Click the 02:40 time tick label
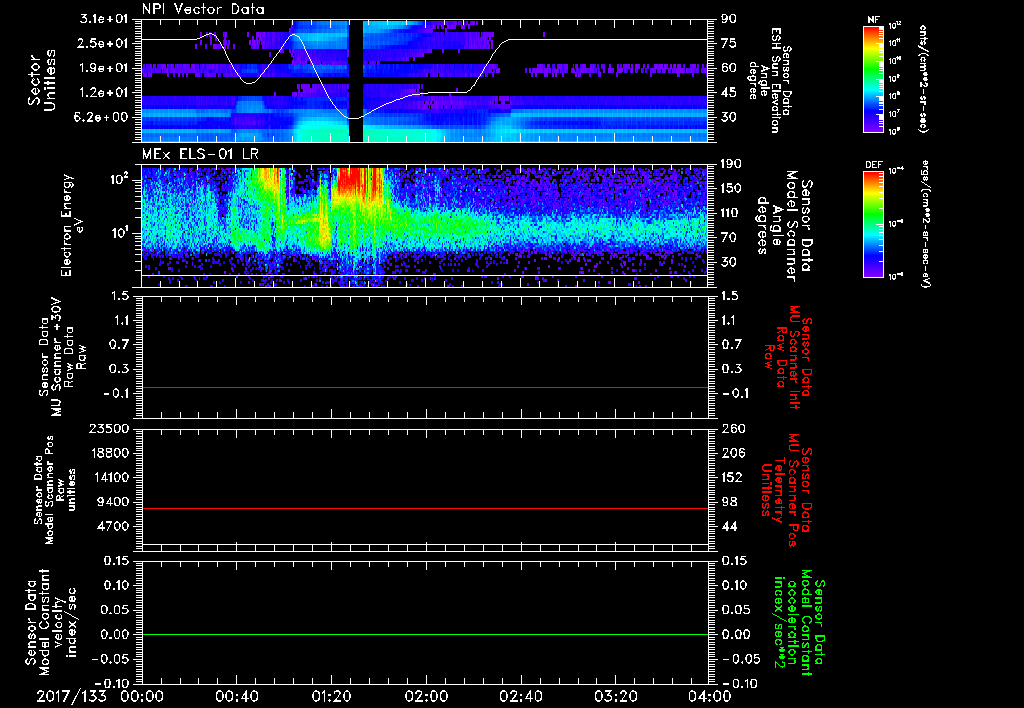The height and width of the screenshot is (708, 1024). point(520,696)
